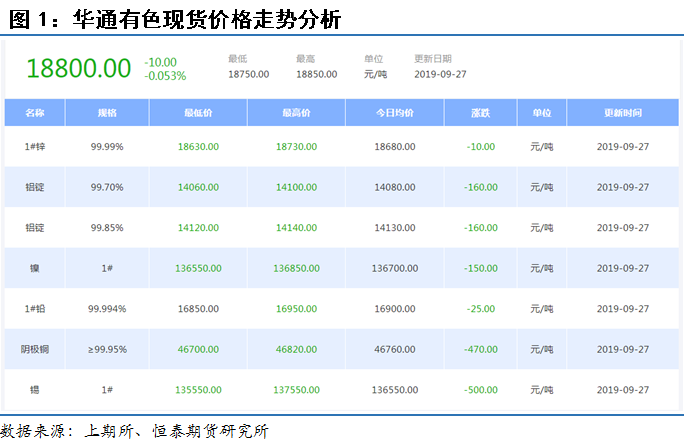Click the change value -470.00
694x445 pixels.
coord(481,349)
